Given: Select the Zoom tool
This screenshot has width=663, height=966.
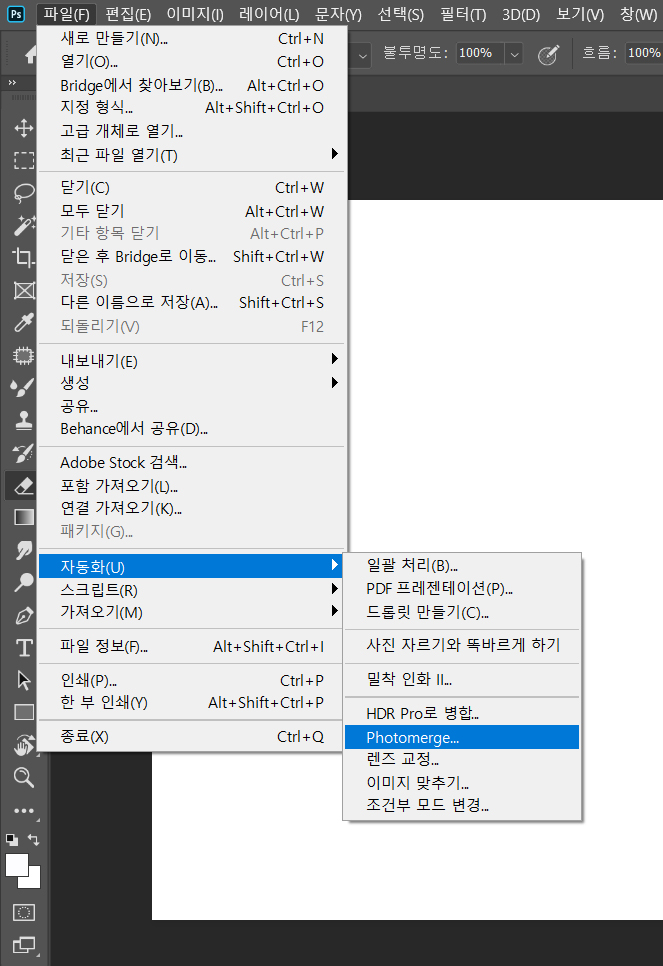Looking at the screenshot, I should [23, 777].
